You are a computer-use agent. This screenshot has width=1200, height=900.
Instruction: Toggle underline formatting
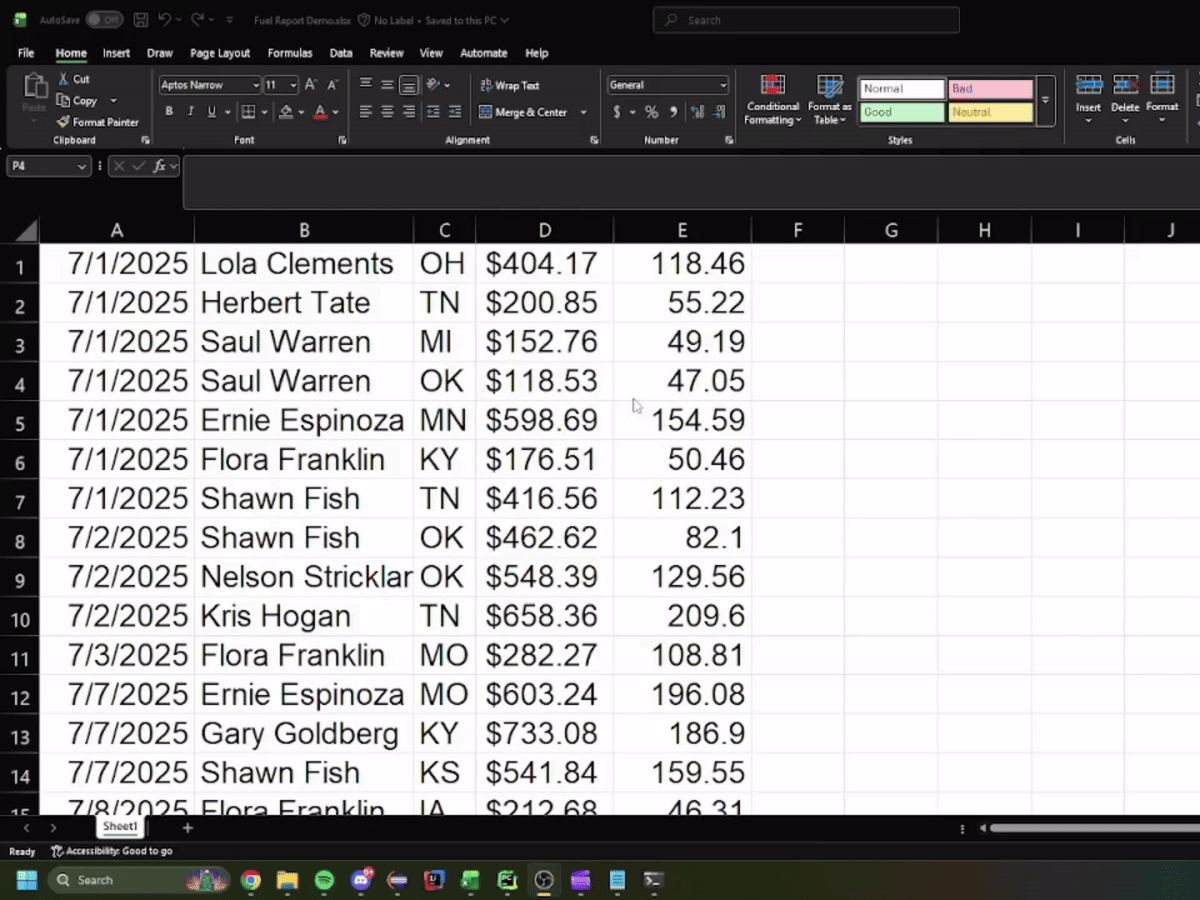210,111
